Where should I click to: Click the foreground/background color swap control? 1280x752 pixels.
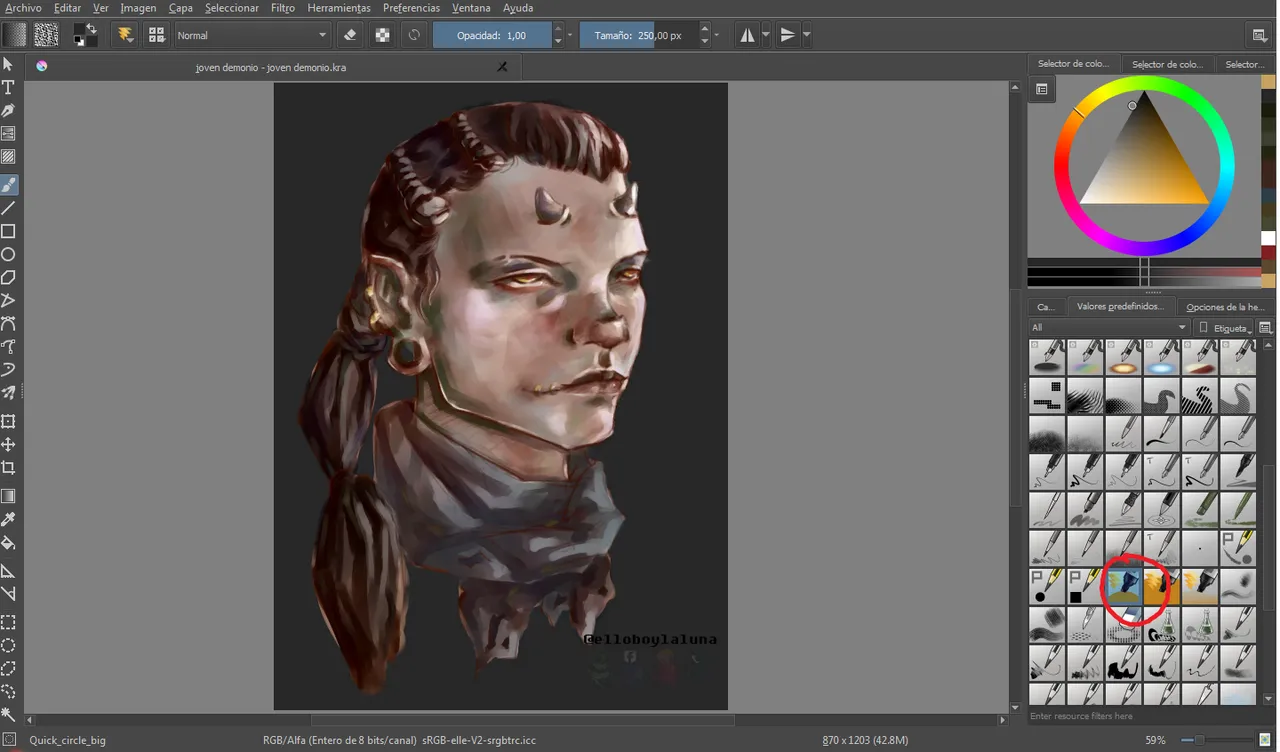click(91, 28)
